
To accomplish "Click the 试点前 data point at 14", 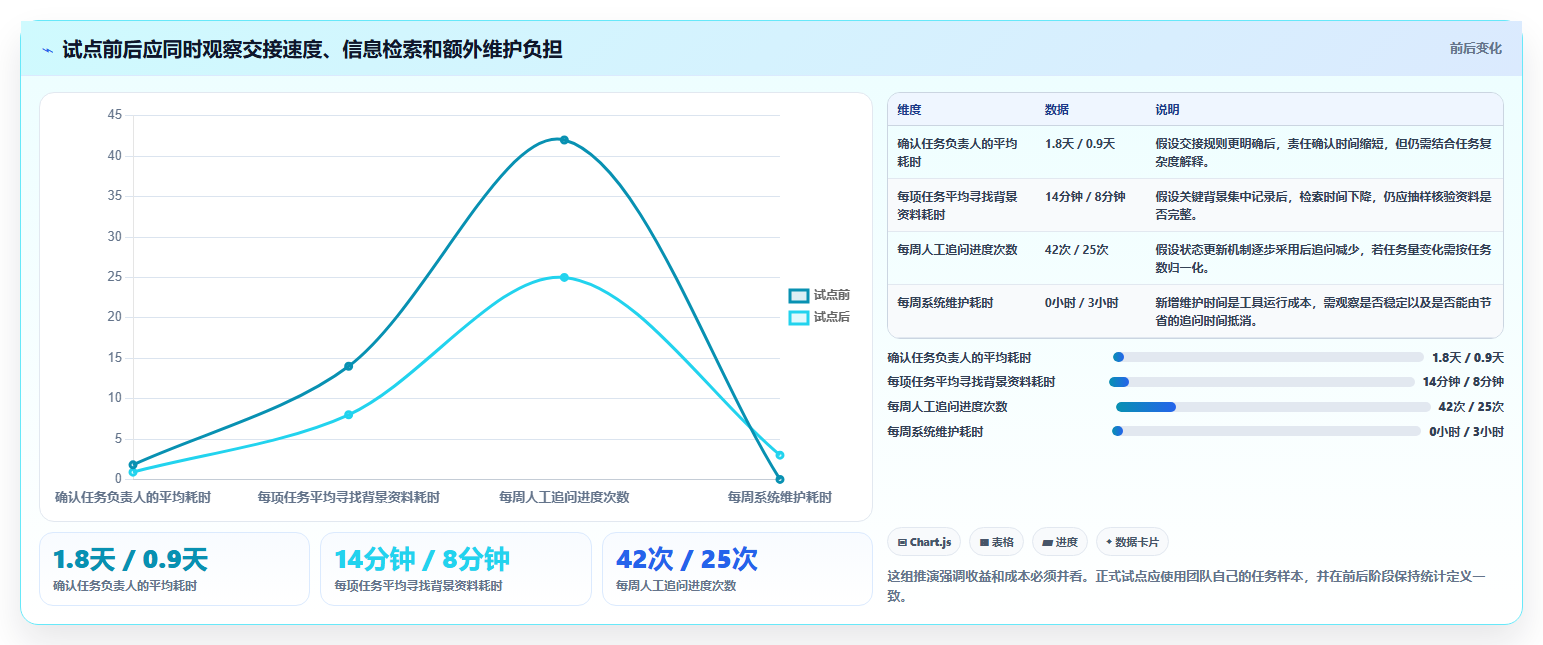I will (x=348, y=366).
